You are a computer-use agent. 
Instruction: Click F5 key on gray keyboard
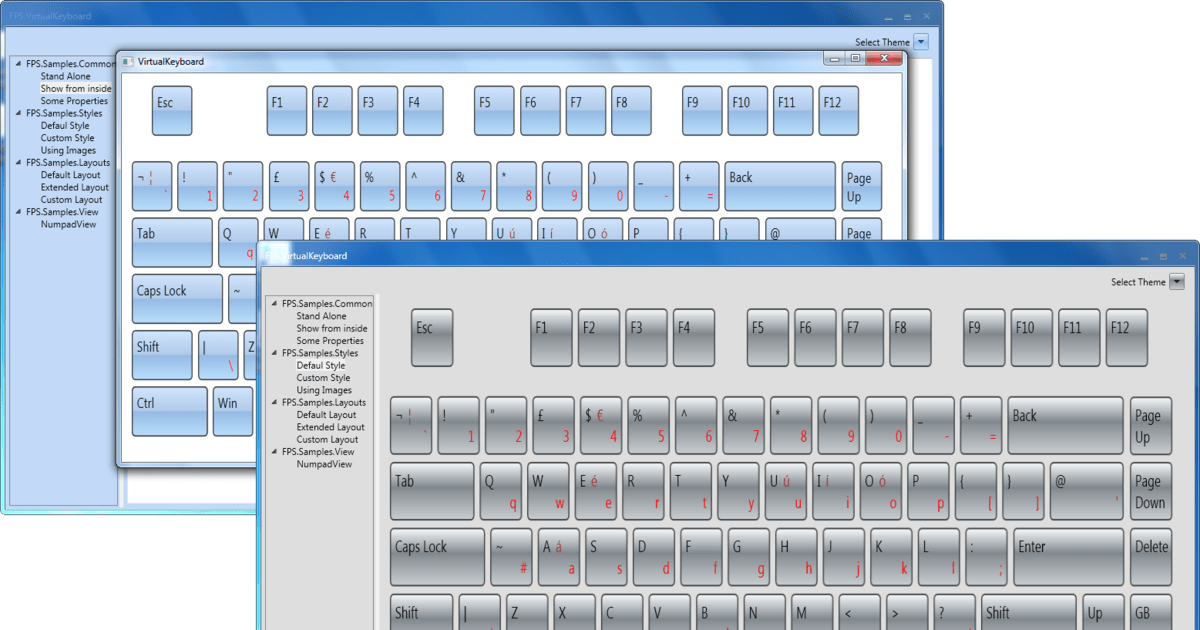tap(768, 338)
